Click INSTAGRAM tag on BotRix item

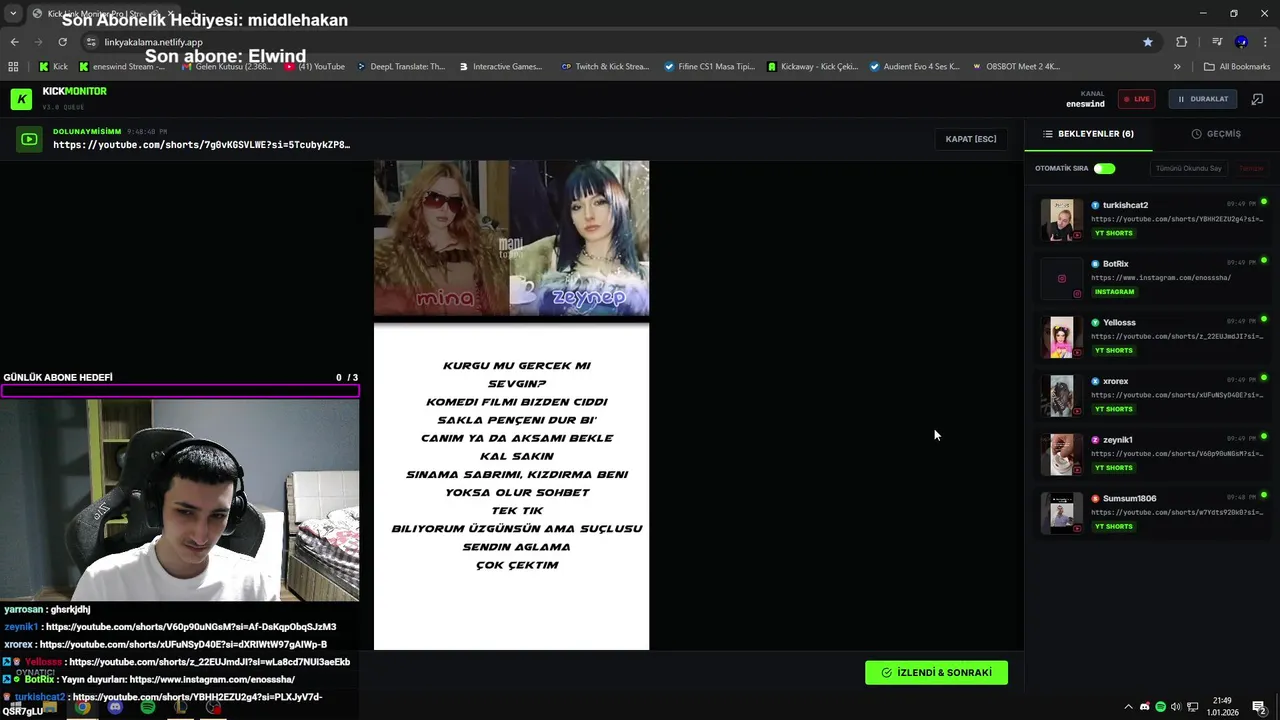pyautogui.click(x=1114, y=292)
